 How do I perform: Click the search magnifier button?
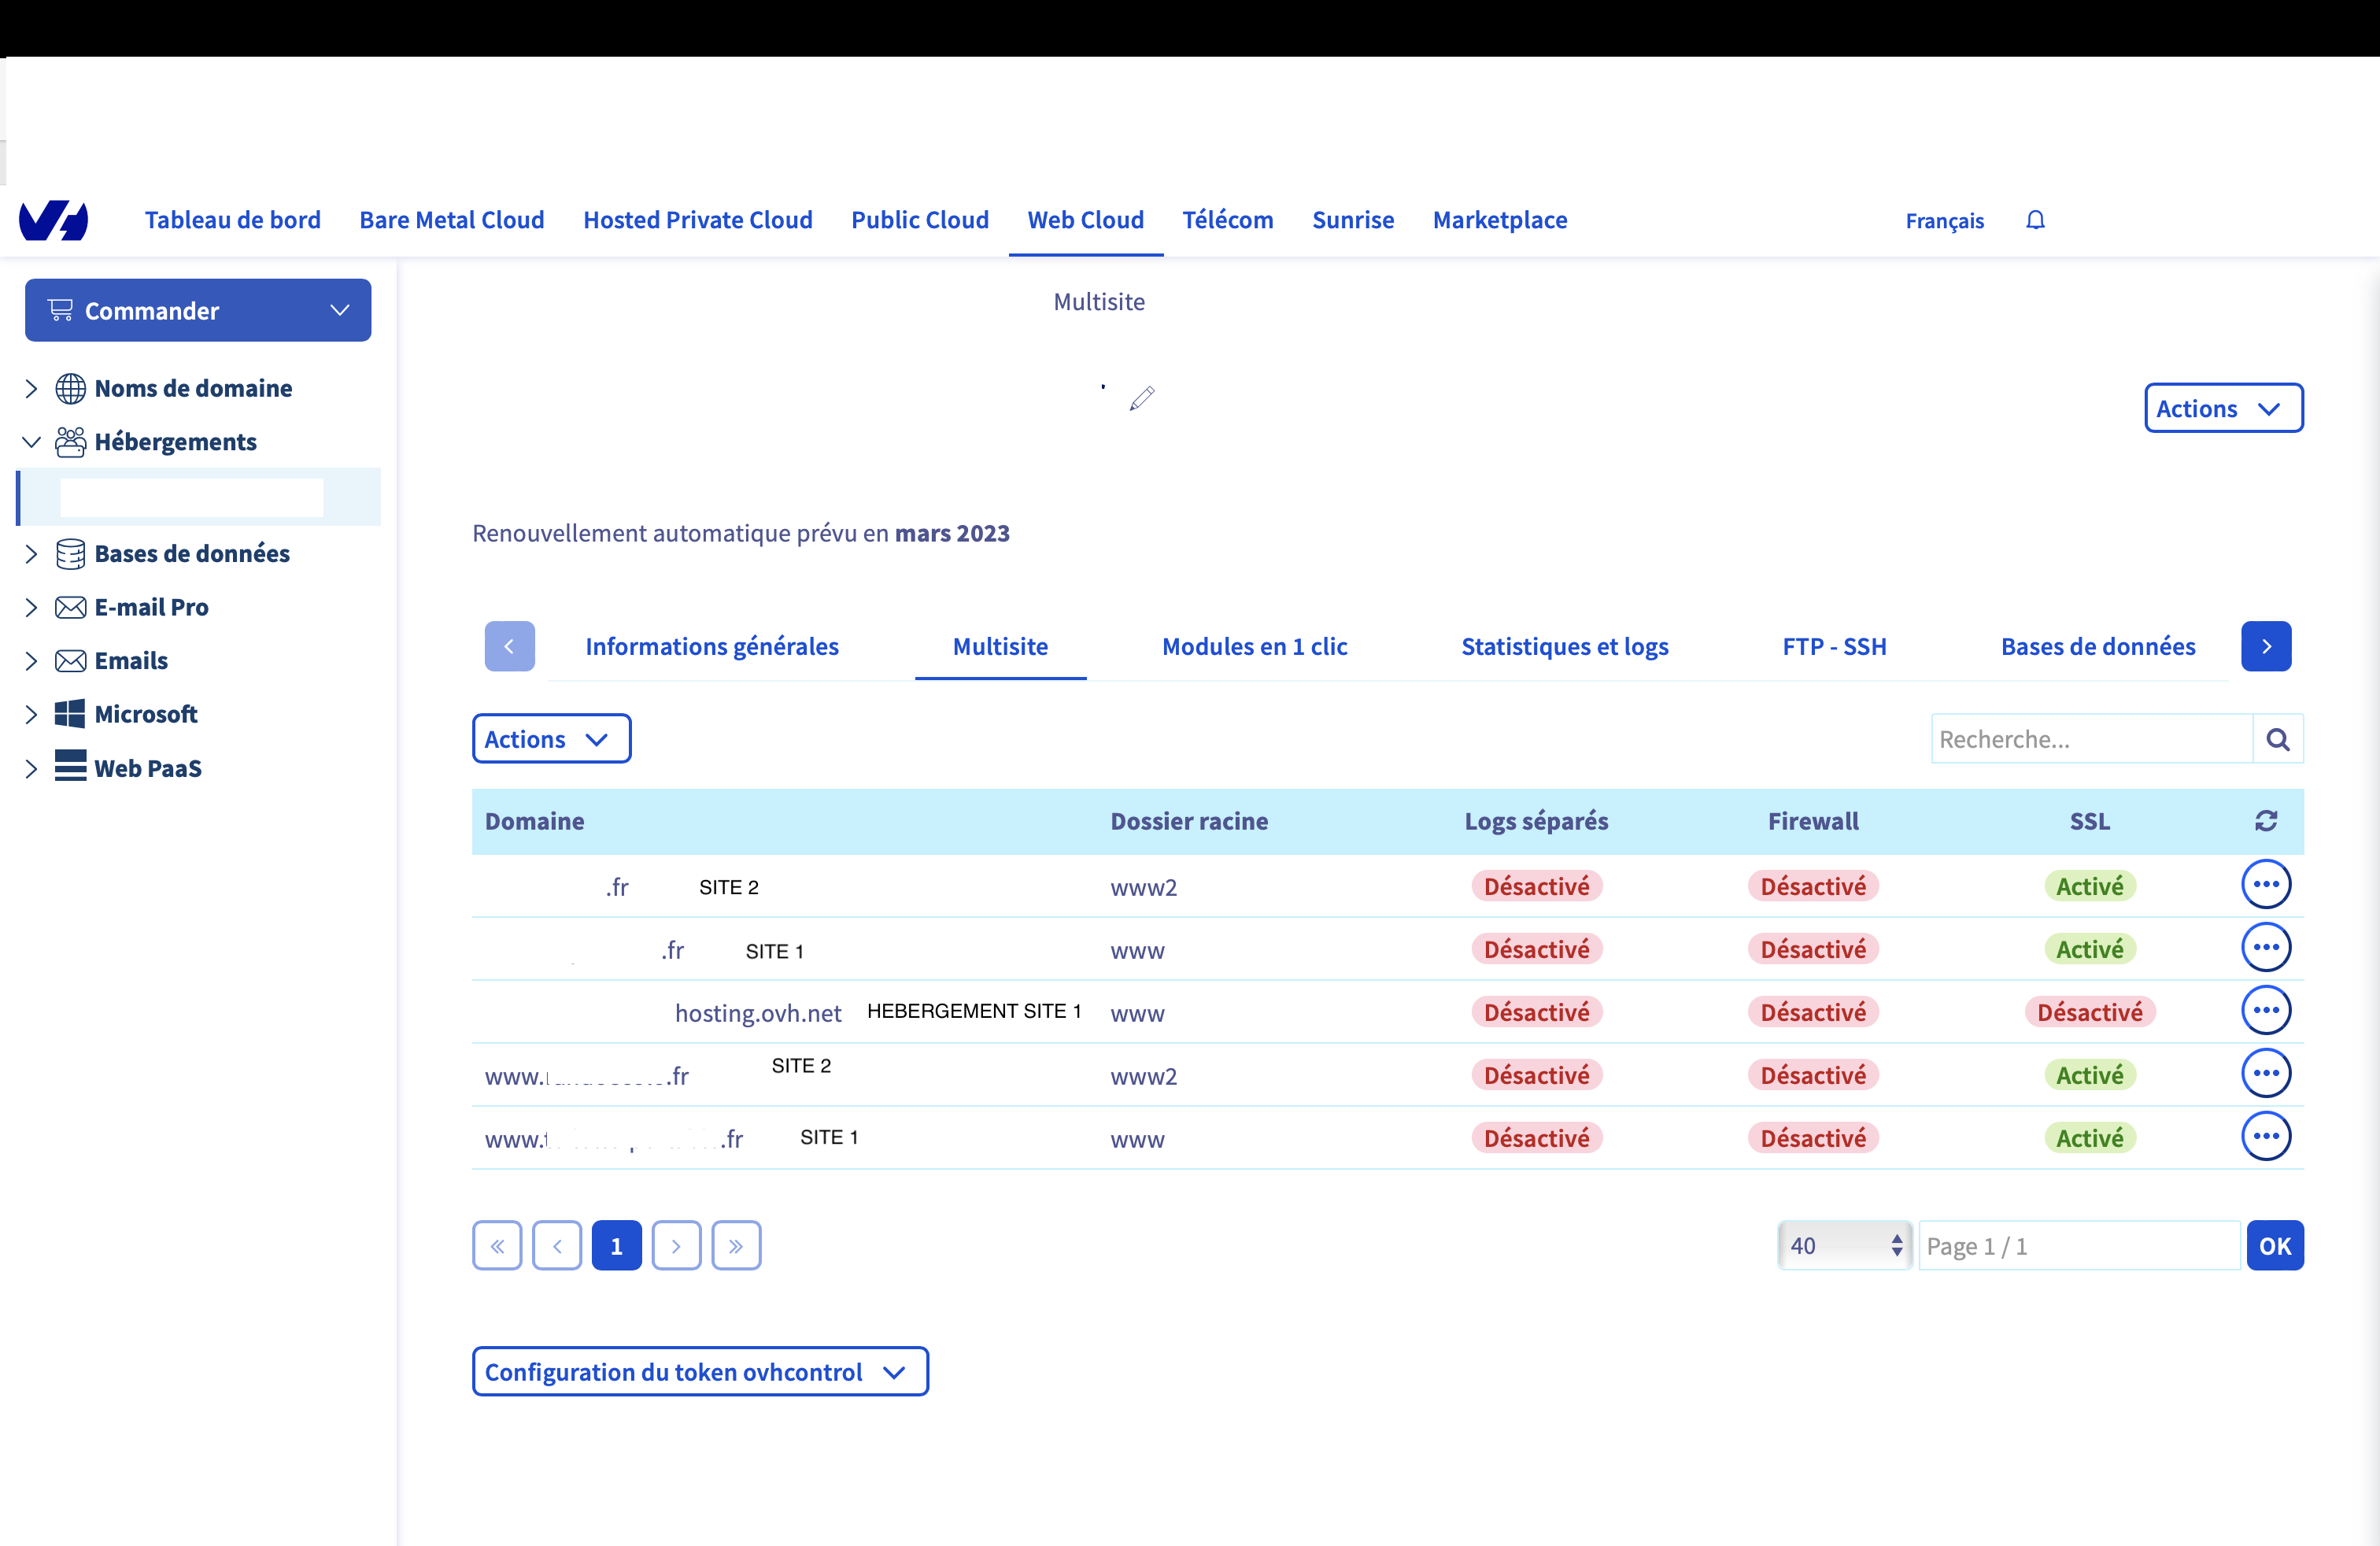pyautogui.click(x=2278, y=739)
